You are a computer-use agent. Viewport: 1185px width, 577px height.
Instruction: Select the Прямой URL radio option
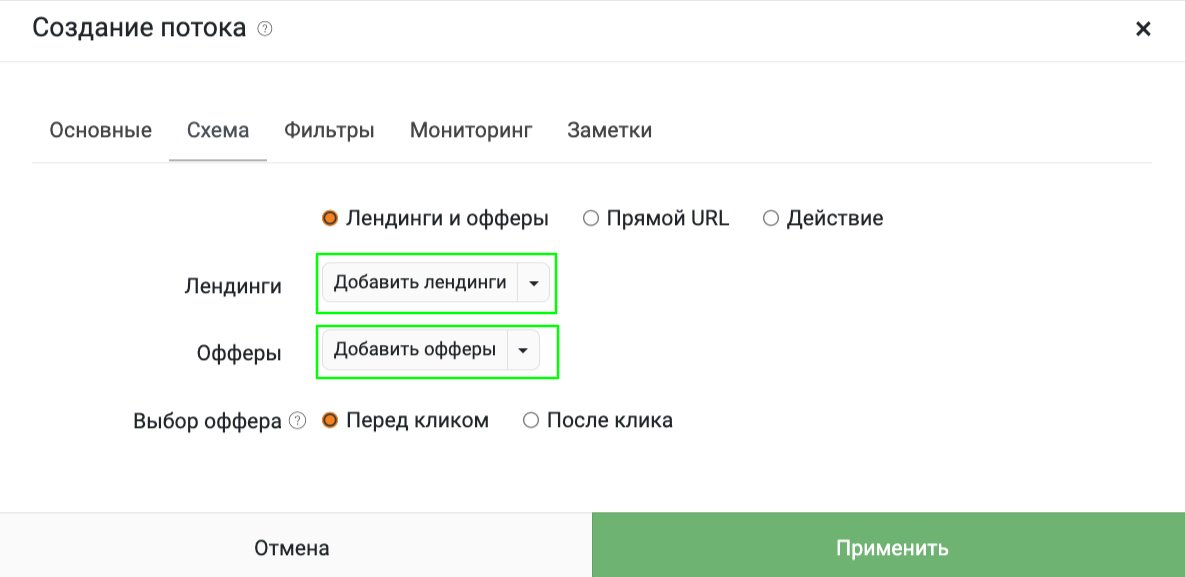pyautogui.click(x=591, y=219)
